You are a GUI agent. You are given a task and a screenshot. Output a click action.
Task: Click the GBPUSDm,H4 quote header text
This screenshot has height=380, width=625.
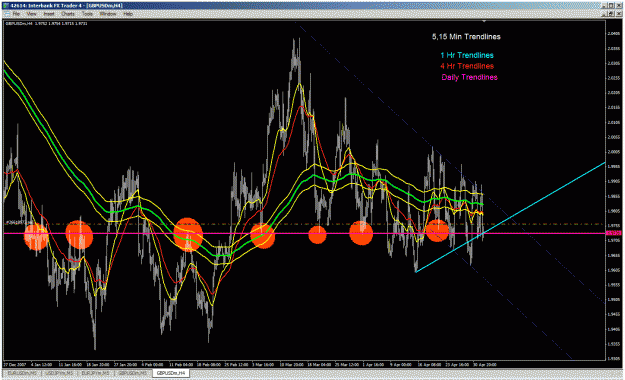tap(46, 24)
